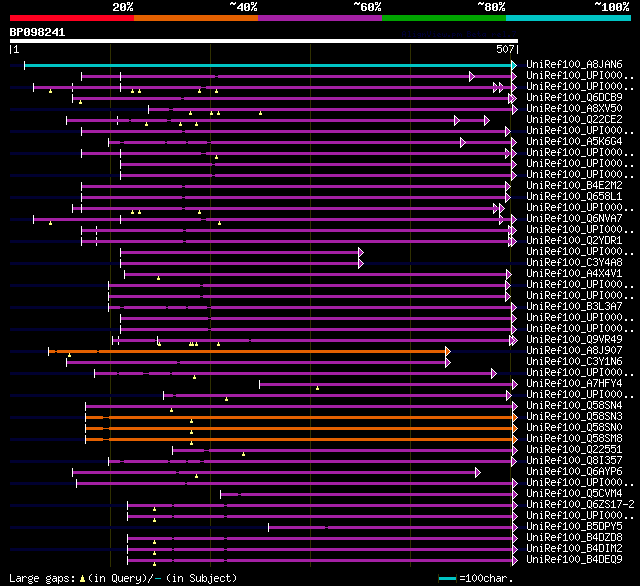Click the purple ~60% identity legend segment
The width and height of the screenshot is (640, 586).
(320, 18)
